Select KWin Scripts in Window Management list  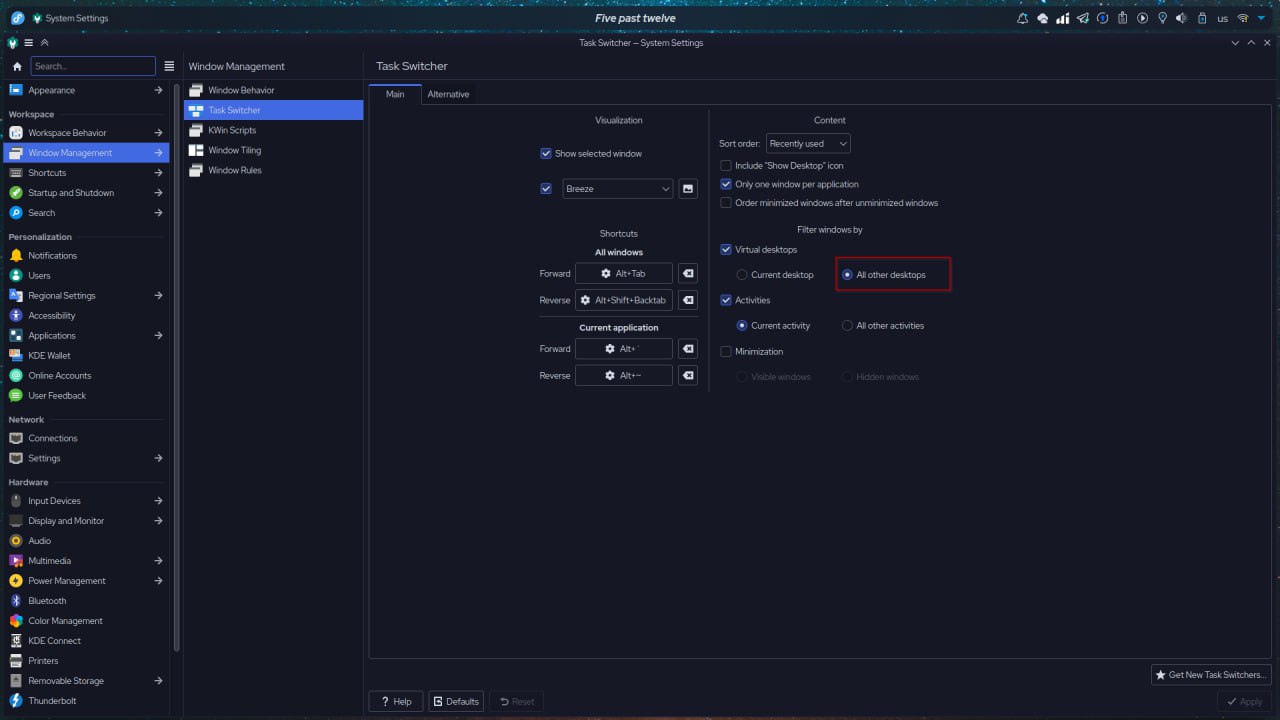click(232, 130)
